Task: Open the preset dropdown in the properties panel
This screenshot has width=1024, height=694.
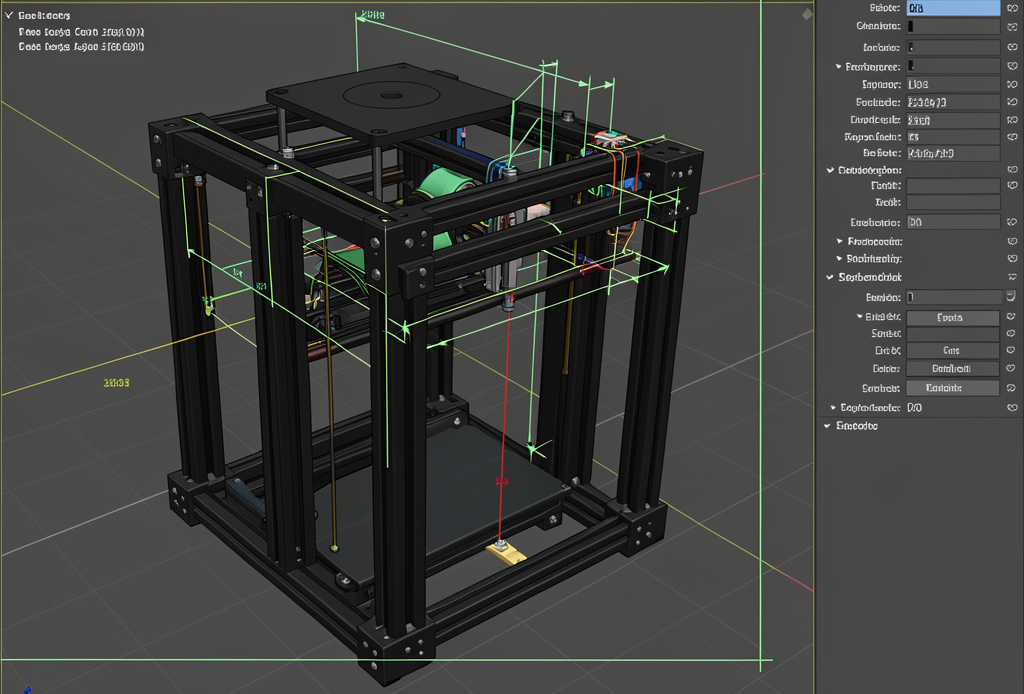Action: (953, 317)
